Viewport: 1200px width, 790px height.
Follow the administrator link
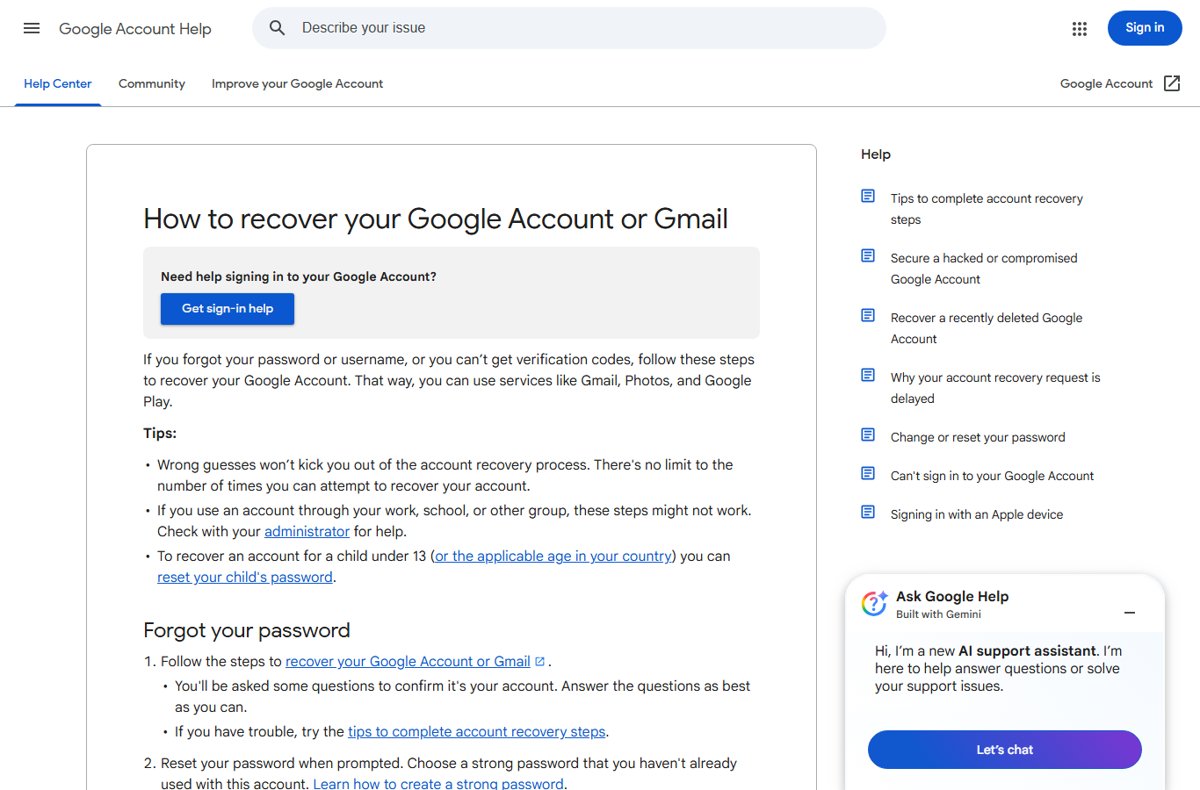(307, 531)
